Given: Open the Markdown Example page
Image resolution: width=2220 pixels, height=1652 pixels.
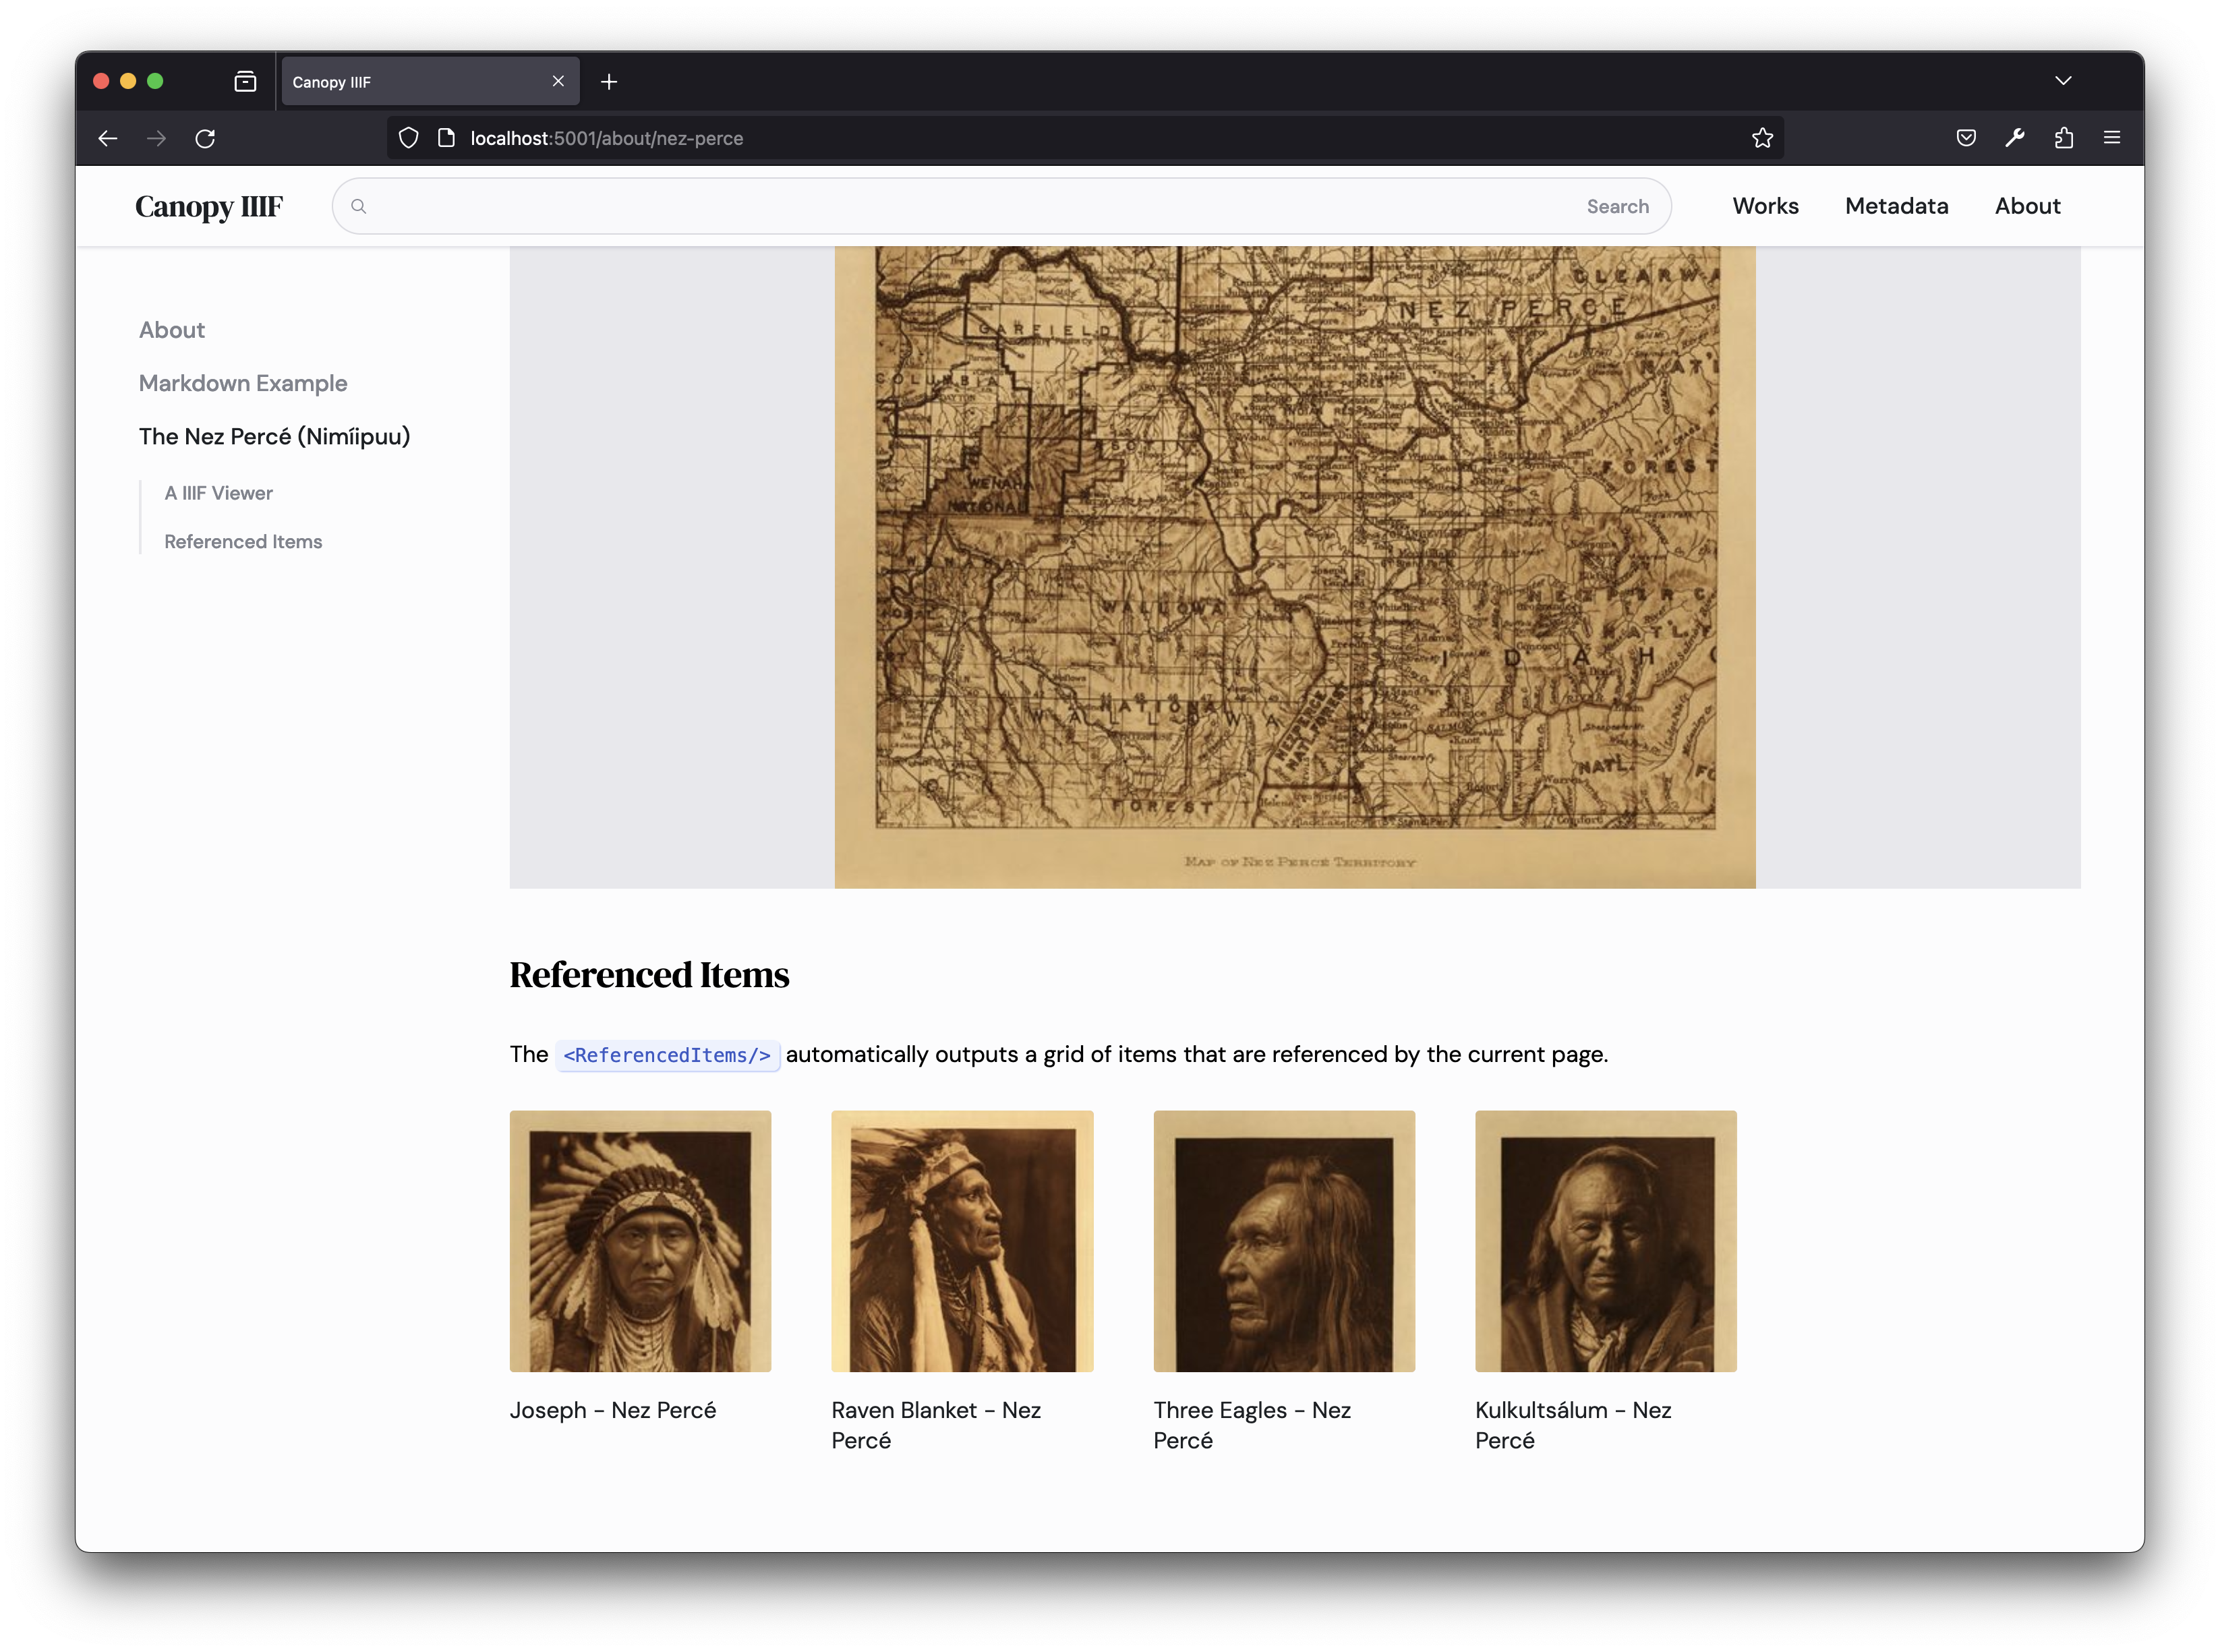Looking at the screenshot, I should [243, 383].
